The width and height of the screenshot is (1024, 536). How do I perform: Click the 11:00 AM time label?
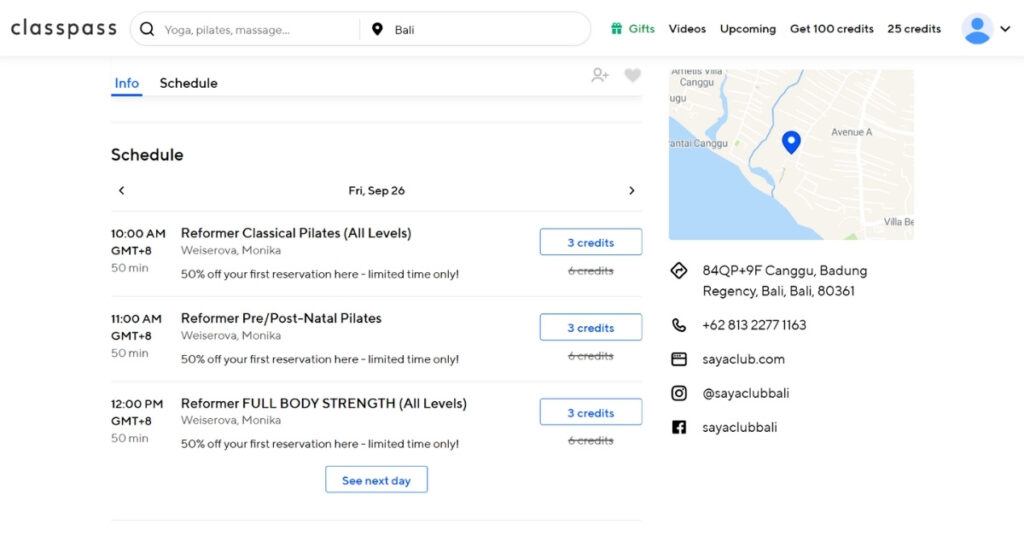tap(136, 319)
